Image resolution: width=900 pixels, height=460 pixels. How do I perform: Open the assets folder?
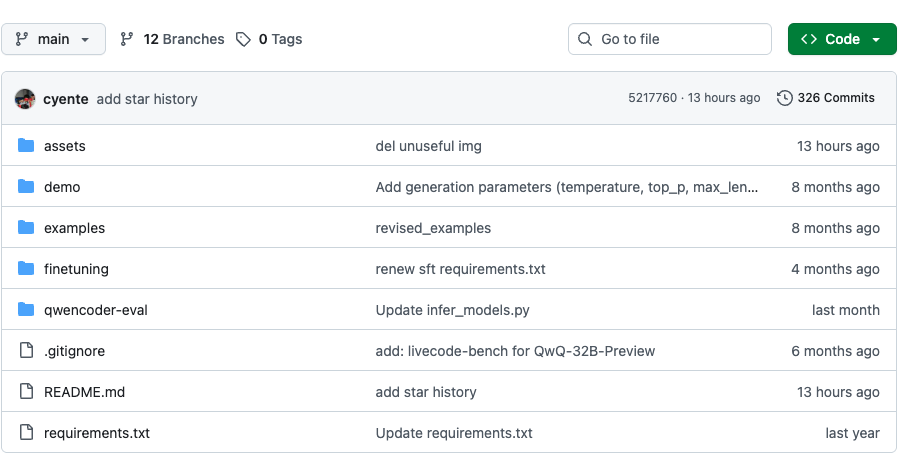pos(65,146)
